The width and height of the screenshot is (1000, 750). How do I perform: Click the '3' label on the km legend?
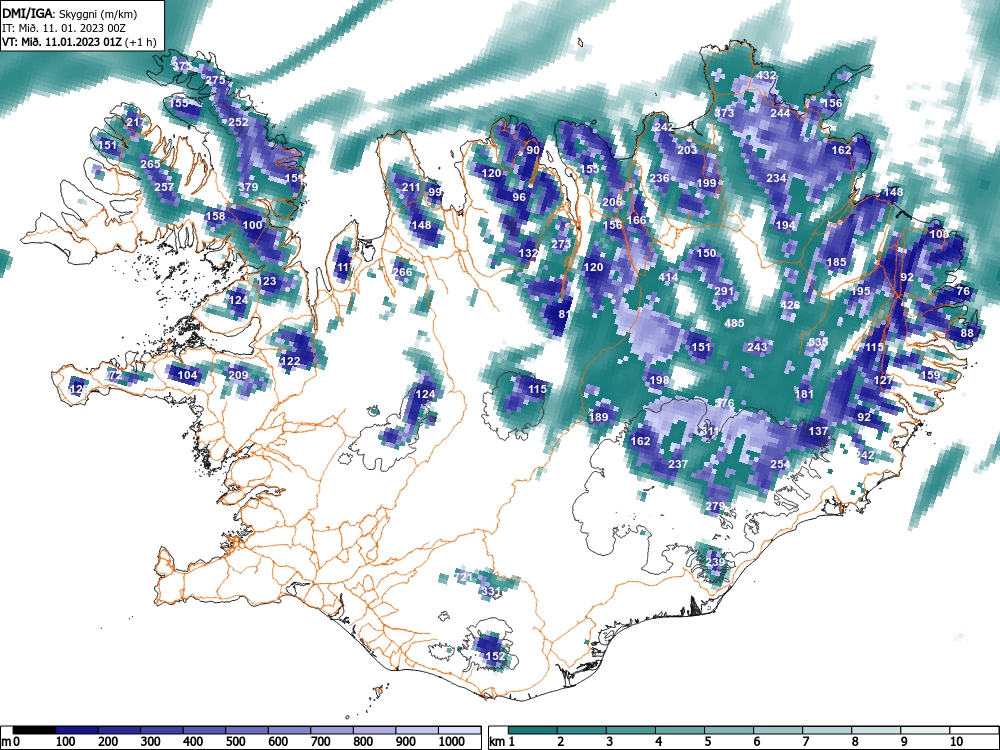[610, 742]
